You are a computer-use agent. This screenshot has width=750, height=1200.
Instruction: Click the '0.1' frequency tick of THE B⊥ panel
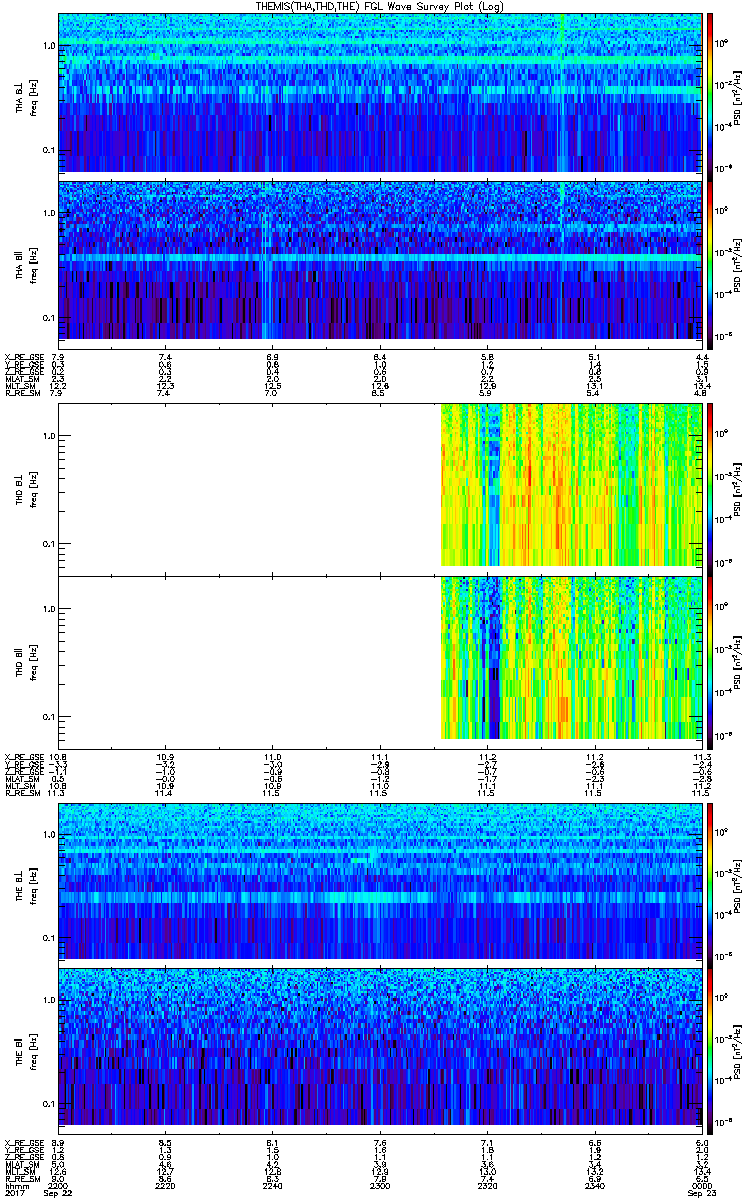(49, 938)
